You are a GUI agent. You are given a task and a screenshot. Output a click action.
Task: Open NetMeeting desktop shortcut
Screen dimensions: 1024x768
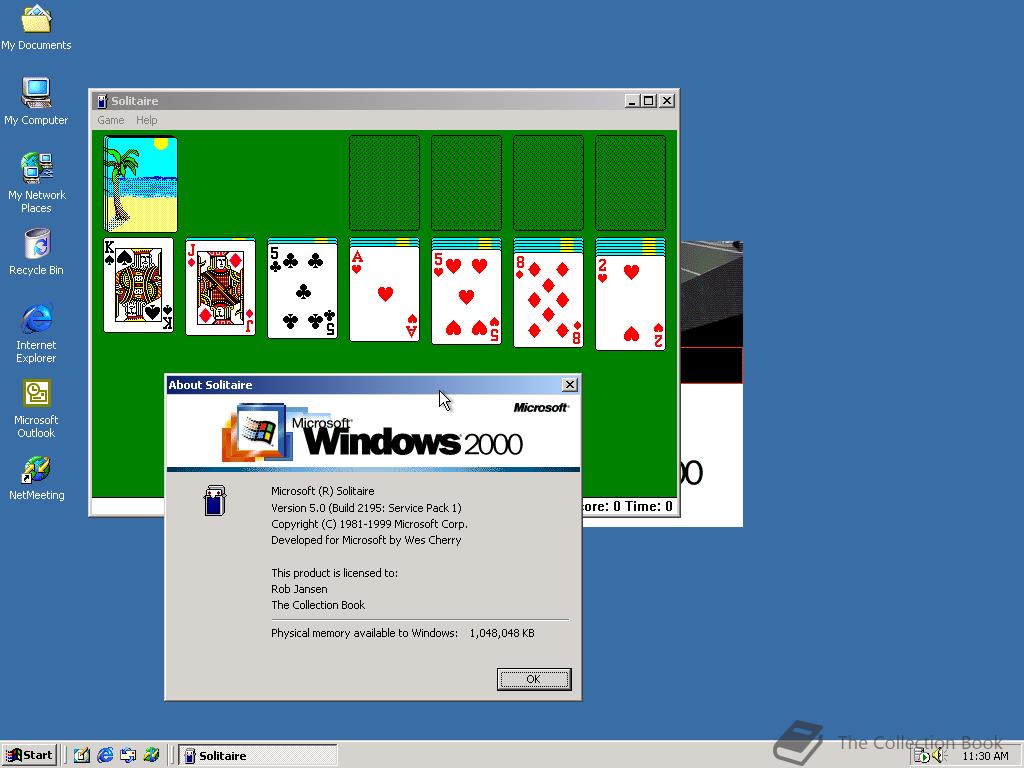pyautogui.click(x=36, y=478)
